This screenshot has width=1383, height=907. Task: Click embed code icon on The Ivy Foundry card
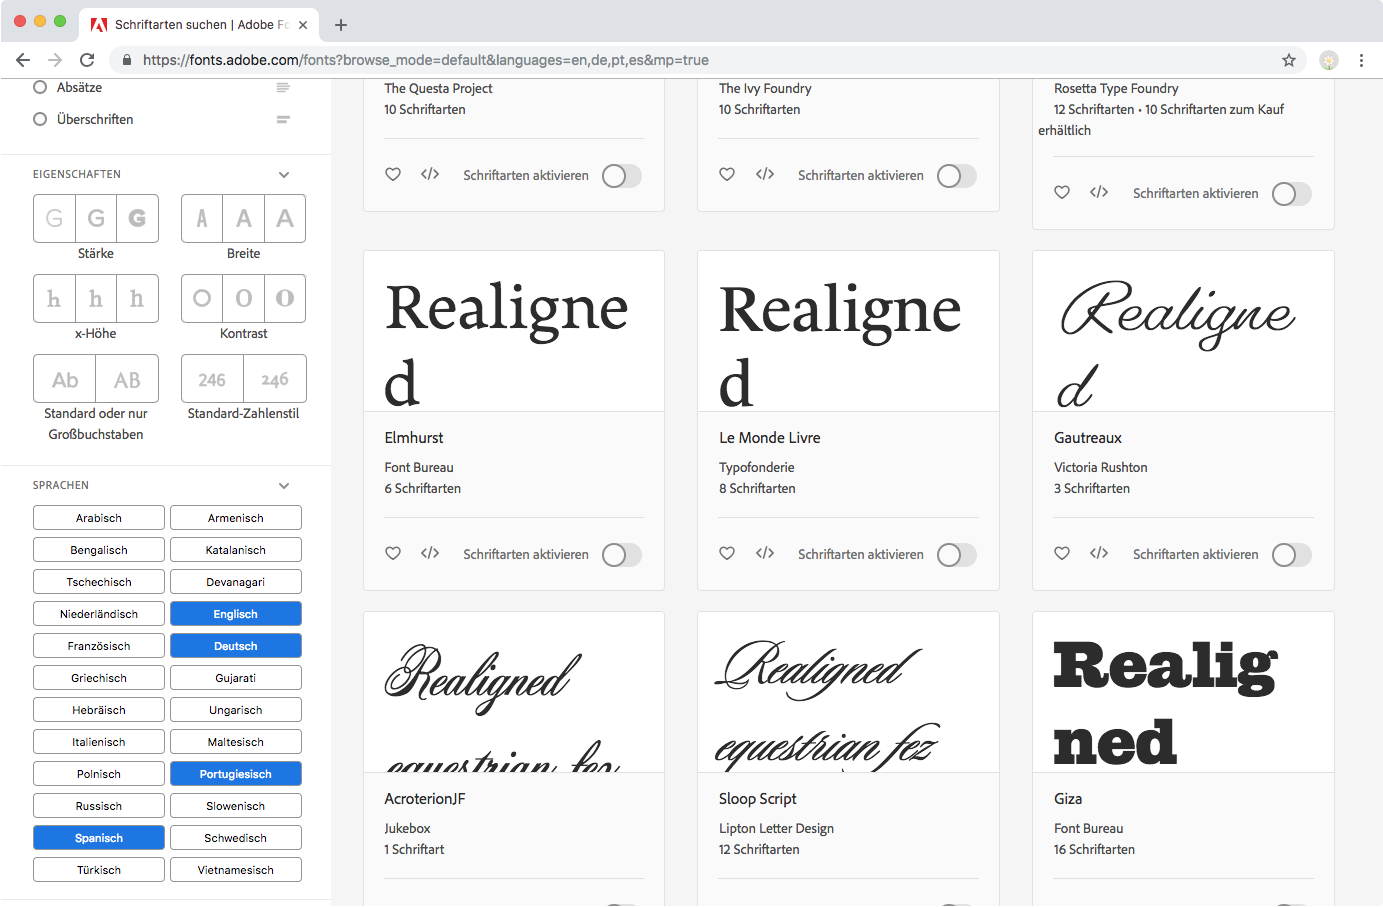[x=765, y=174]
